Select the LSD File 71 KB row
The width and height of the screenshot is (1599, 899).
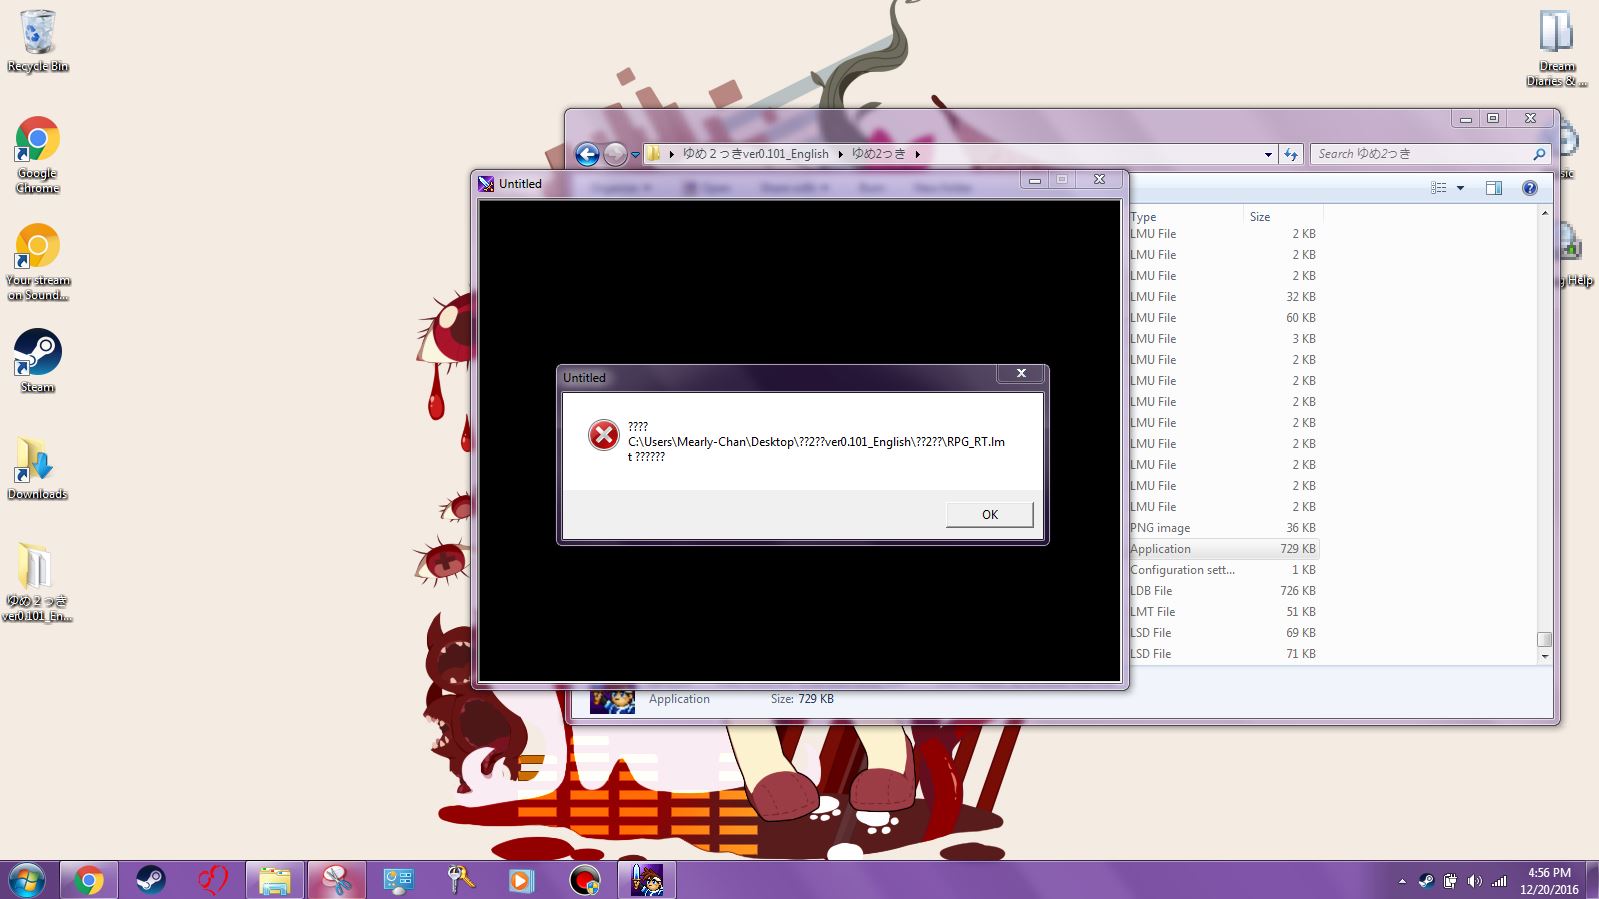(x=1223, y=654)
